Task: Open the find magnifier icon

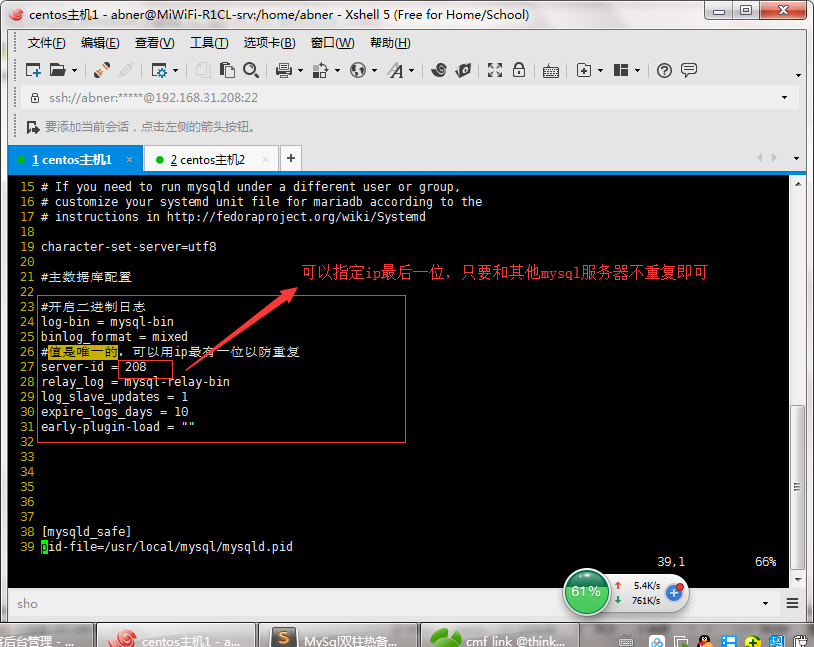Action: click(251, 70)
